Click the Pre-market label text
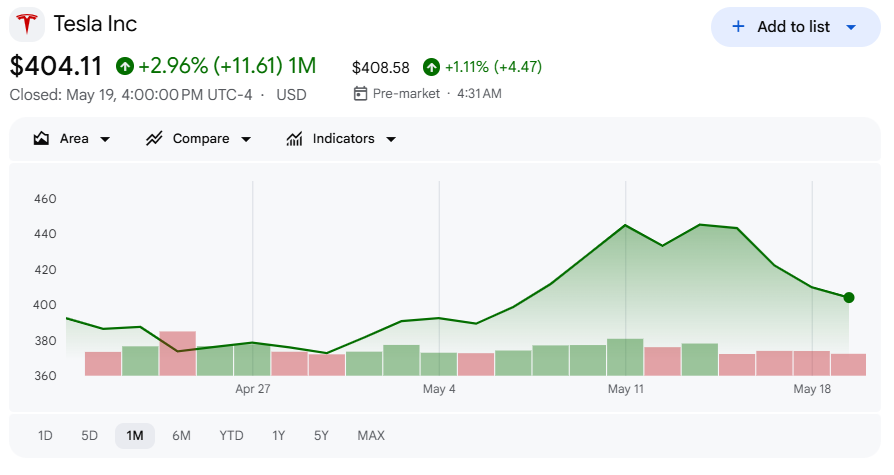Viewport: 894px width, 475px height. [x=406, y=94]
